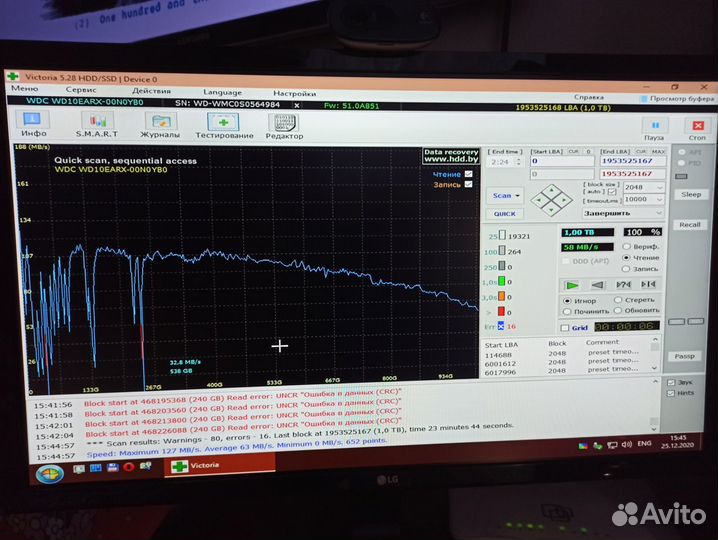Toggle the Запись graph checkbox
The height and width of the screenshot is (540, 718).
coord(468,184)
